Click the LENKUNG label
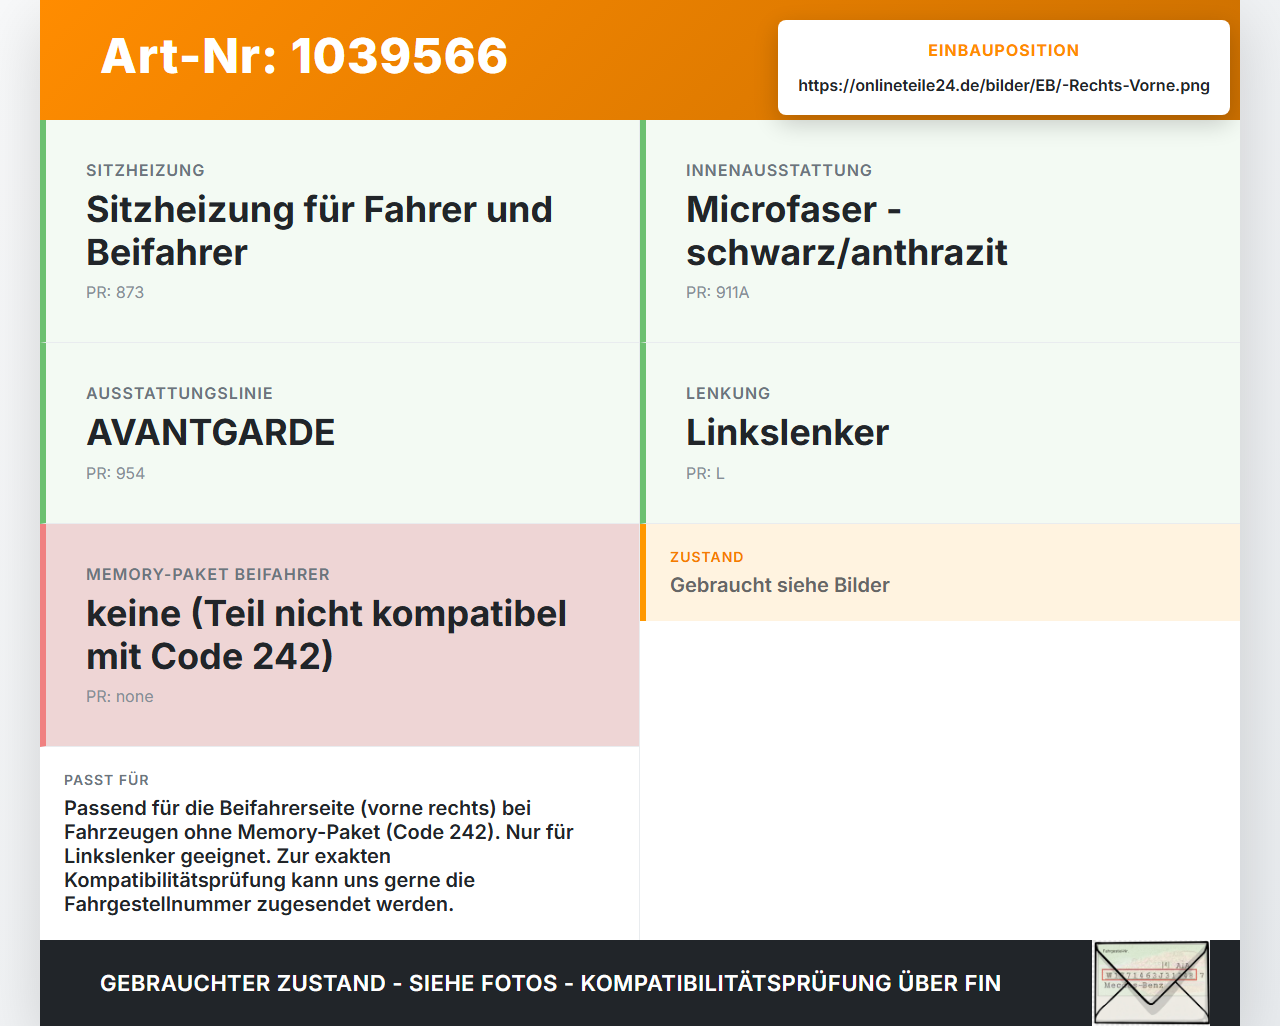The height and width of the screenshot is (1026, 1280). click(x=728, y=393)
